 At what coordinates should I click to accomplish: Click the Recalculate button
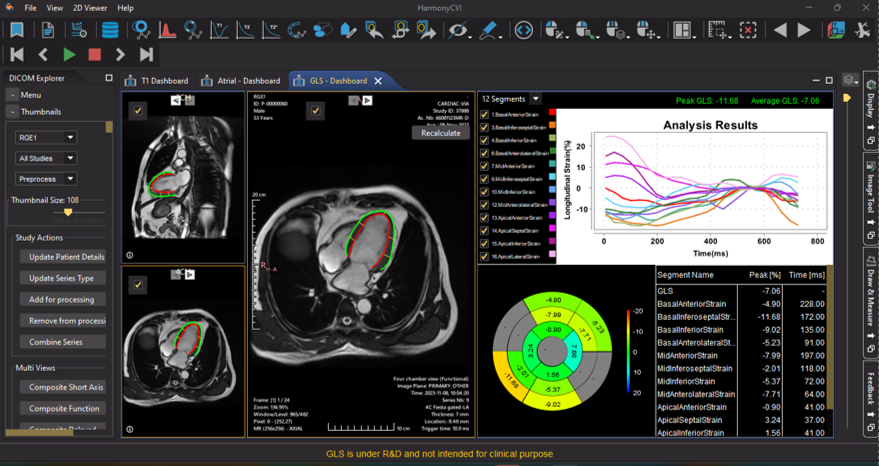tap(441, 132)
